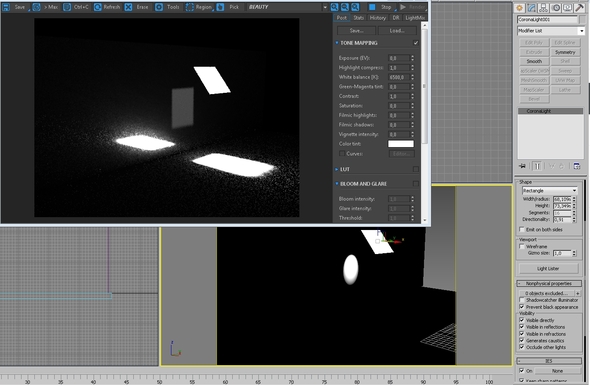This screenshot has height=385, width=590.
Task: Activate the Pick hand icon
Action: [220, 7]
